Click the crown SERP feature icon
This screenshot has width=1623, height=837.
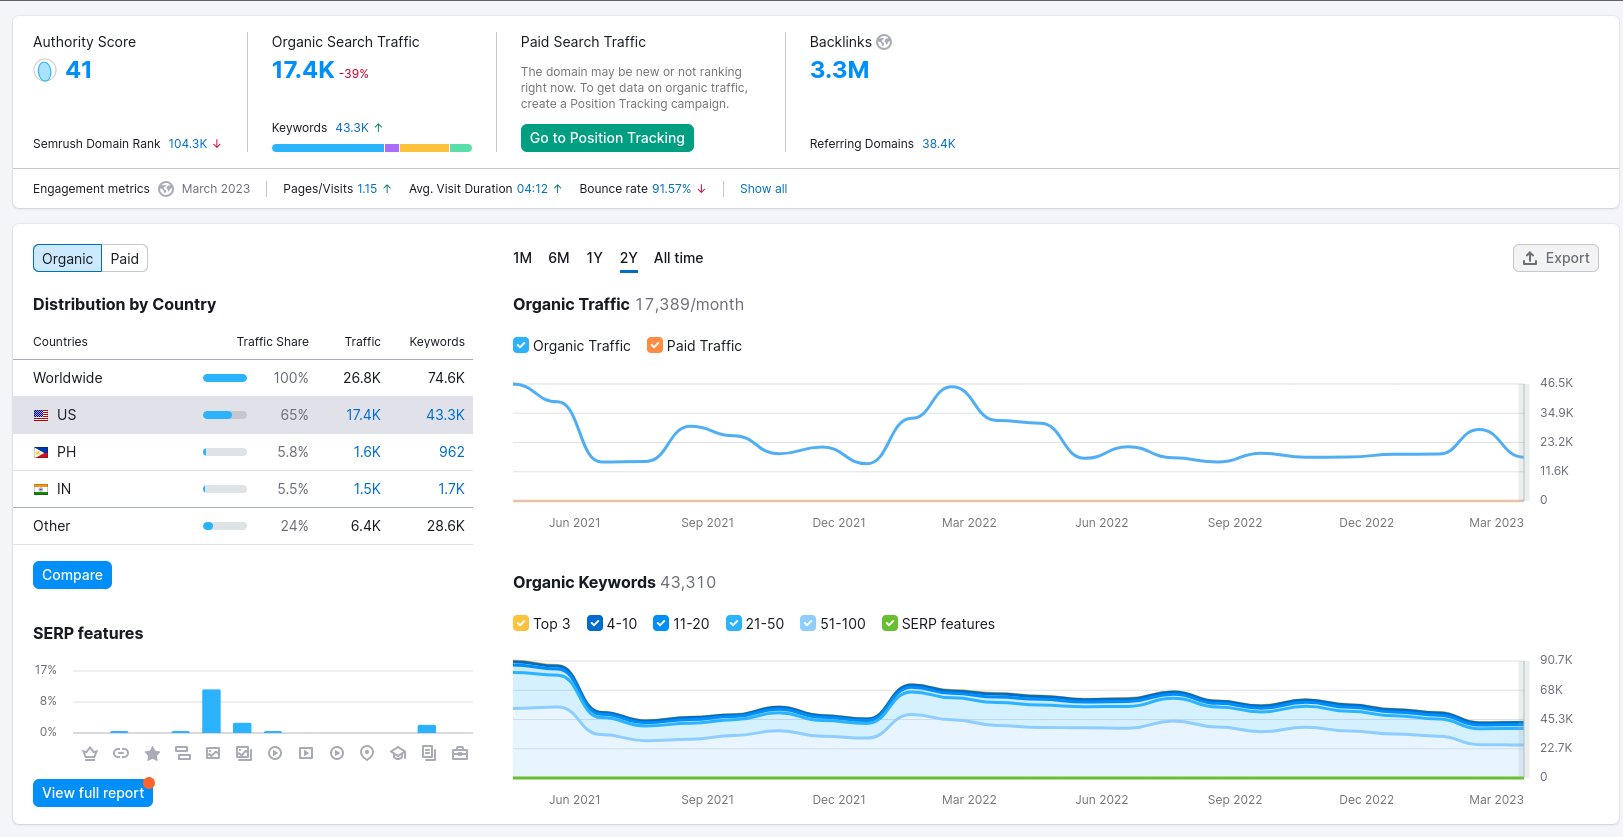(x=90, y=753)
